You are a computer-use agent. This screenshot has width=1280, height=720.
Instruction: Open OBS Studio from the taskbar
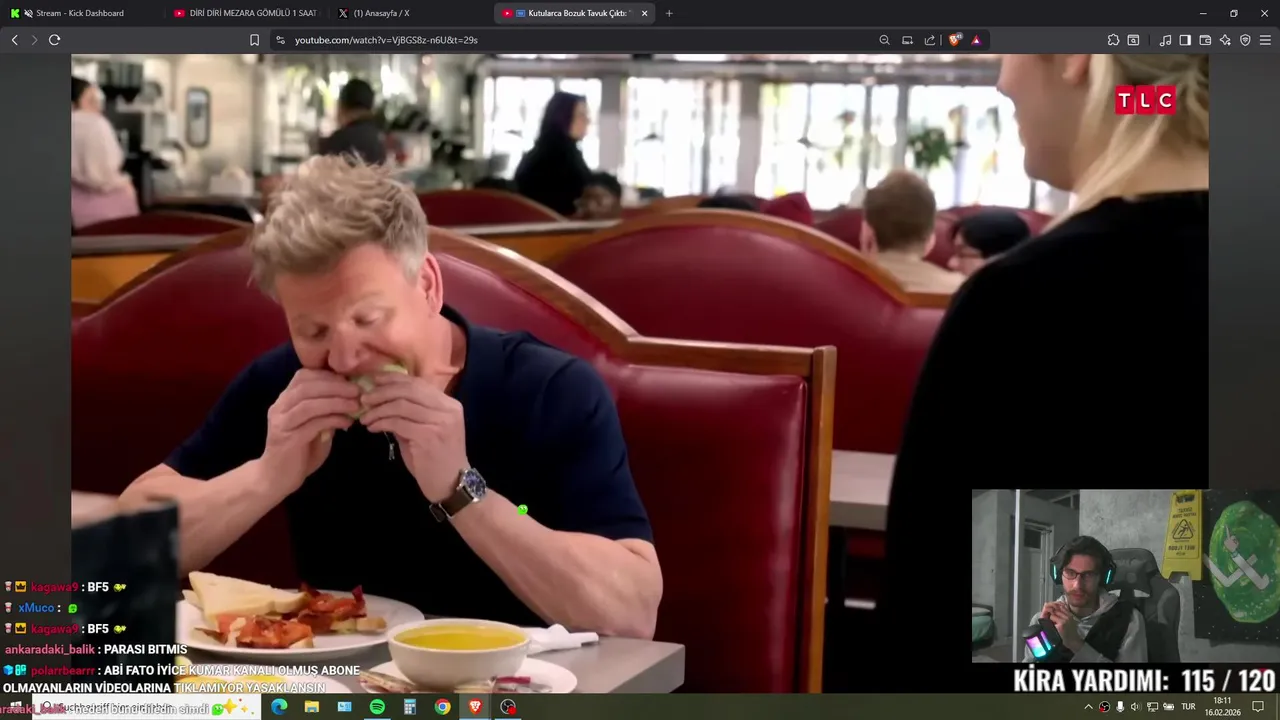[508, 707]
